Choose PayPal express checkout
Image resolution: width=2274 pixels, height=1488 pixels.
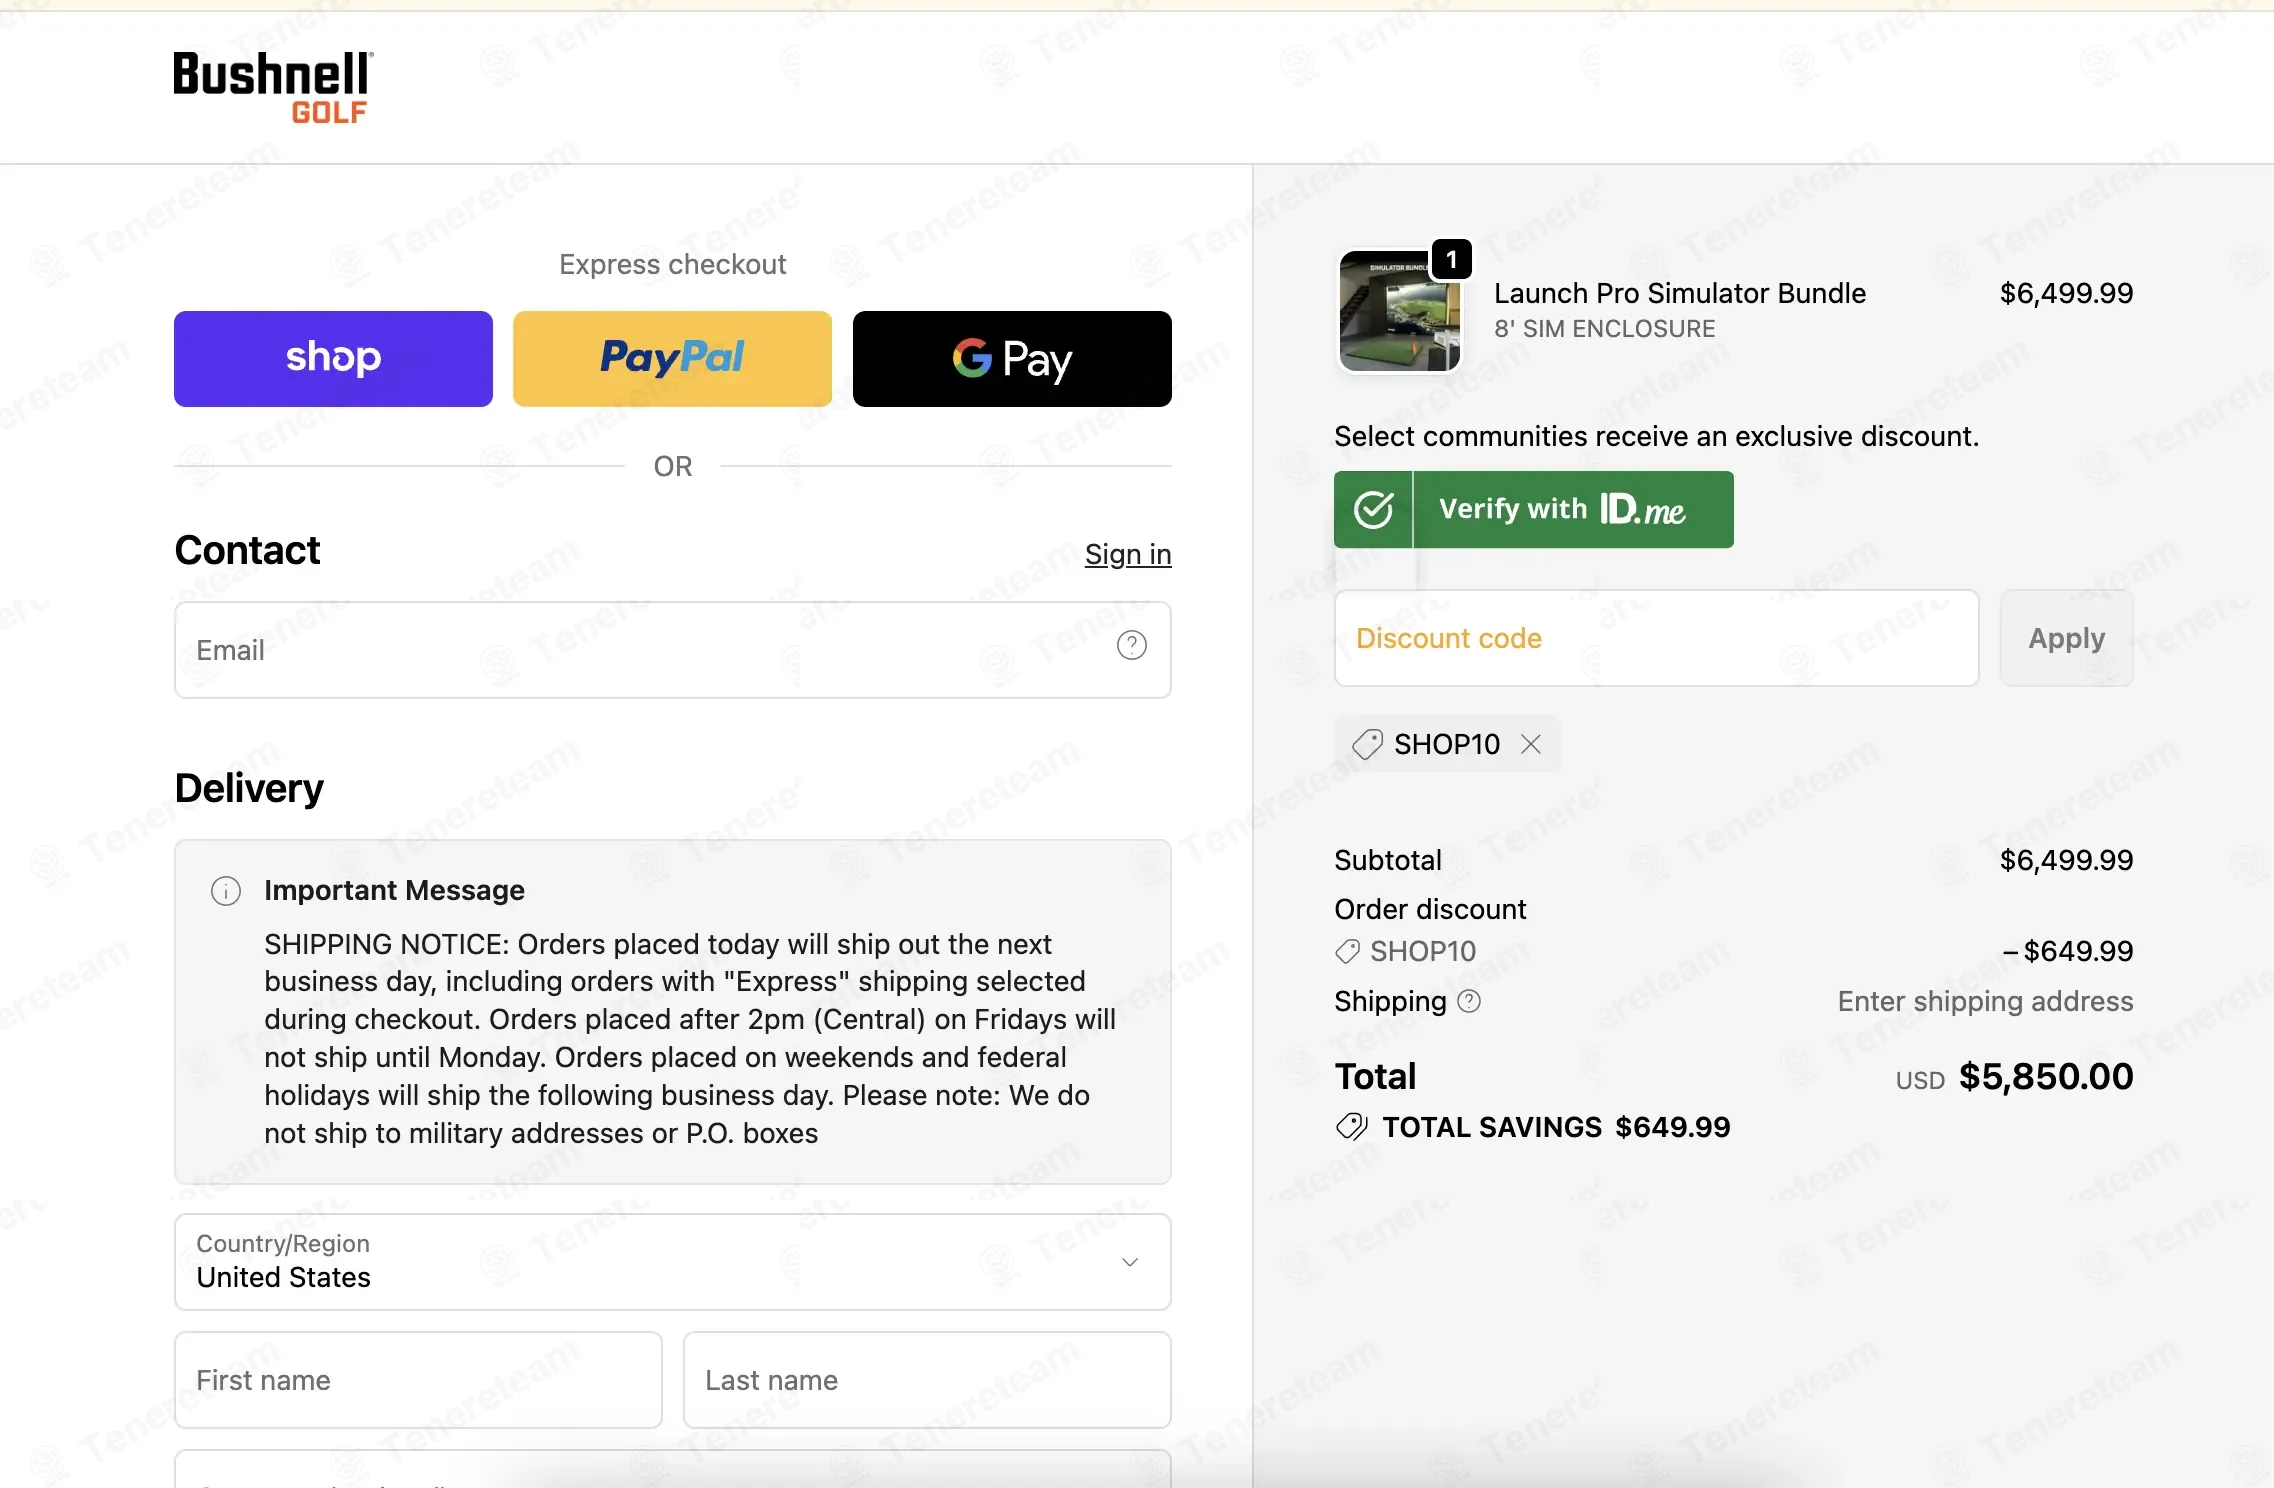[x=672, y=359]
